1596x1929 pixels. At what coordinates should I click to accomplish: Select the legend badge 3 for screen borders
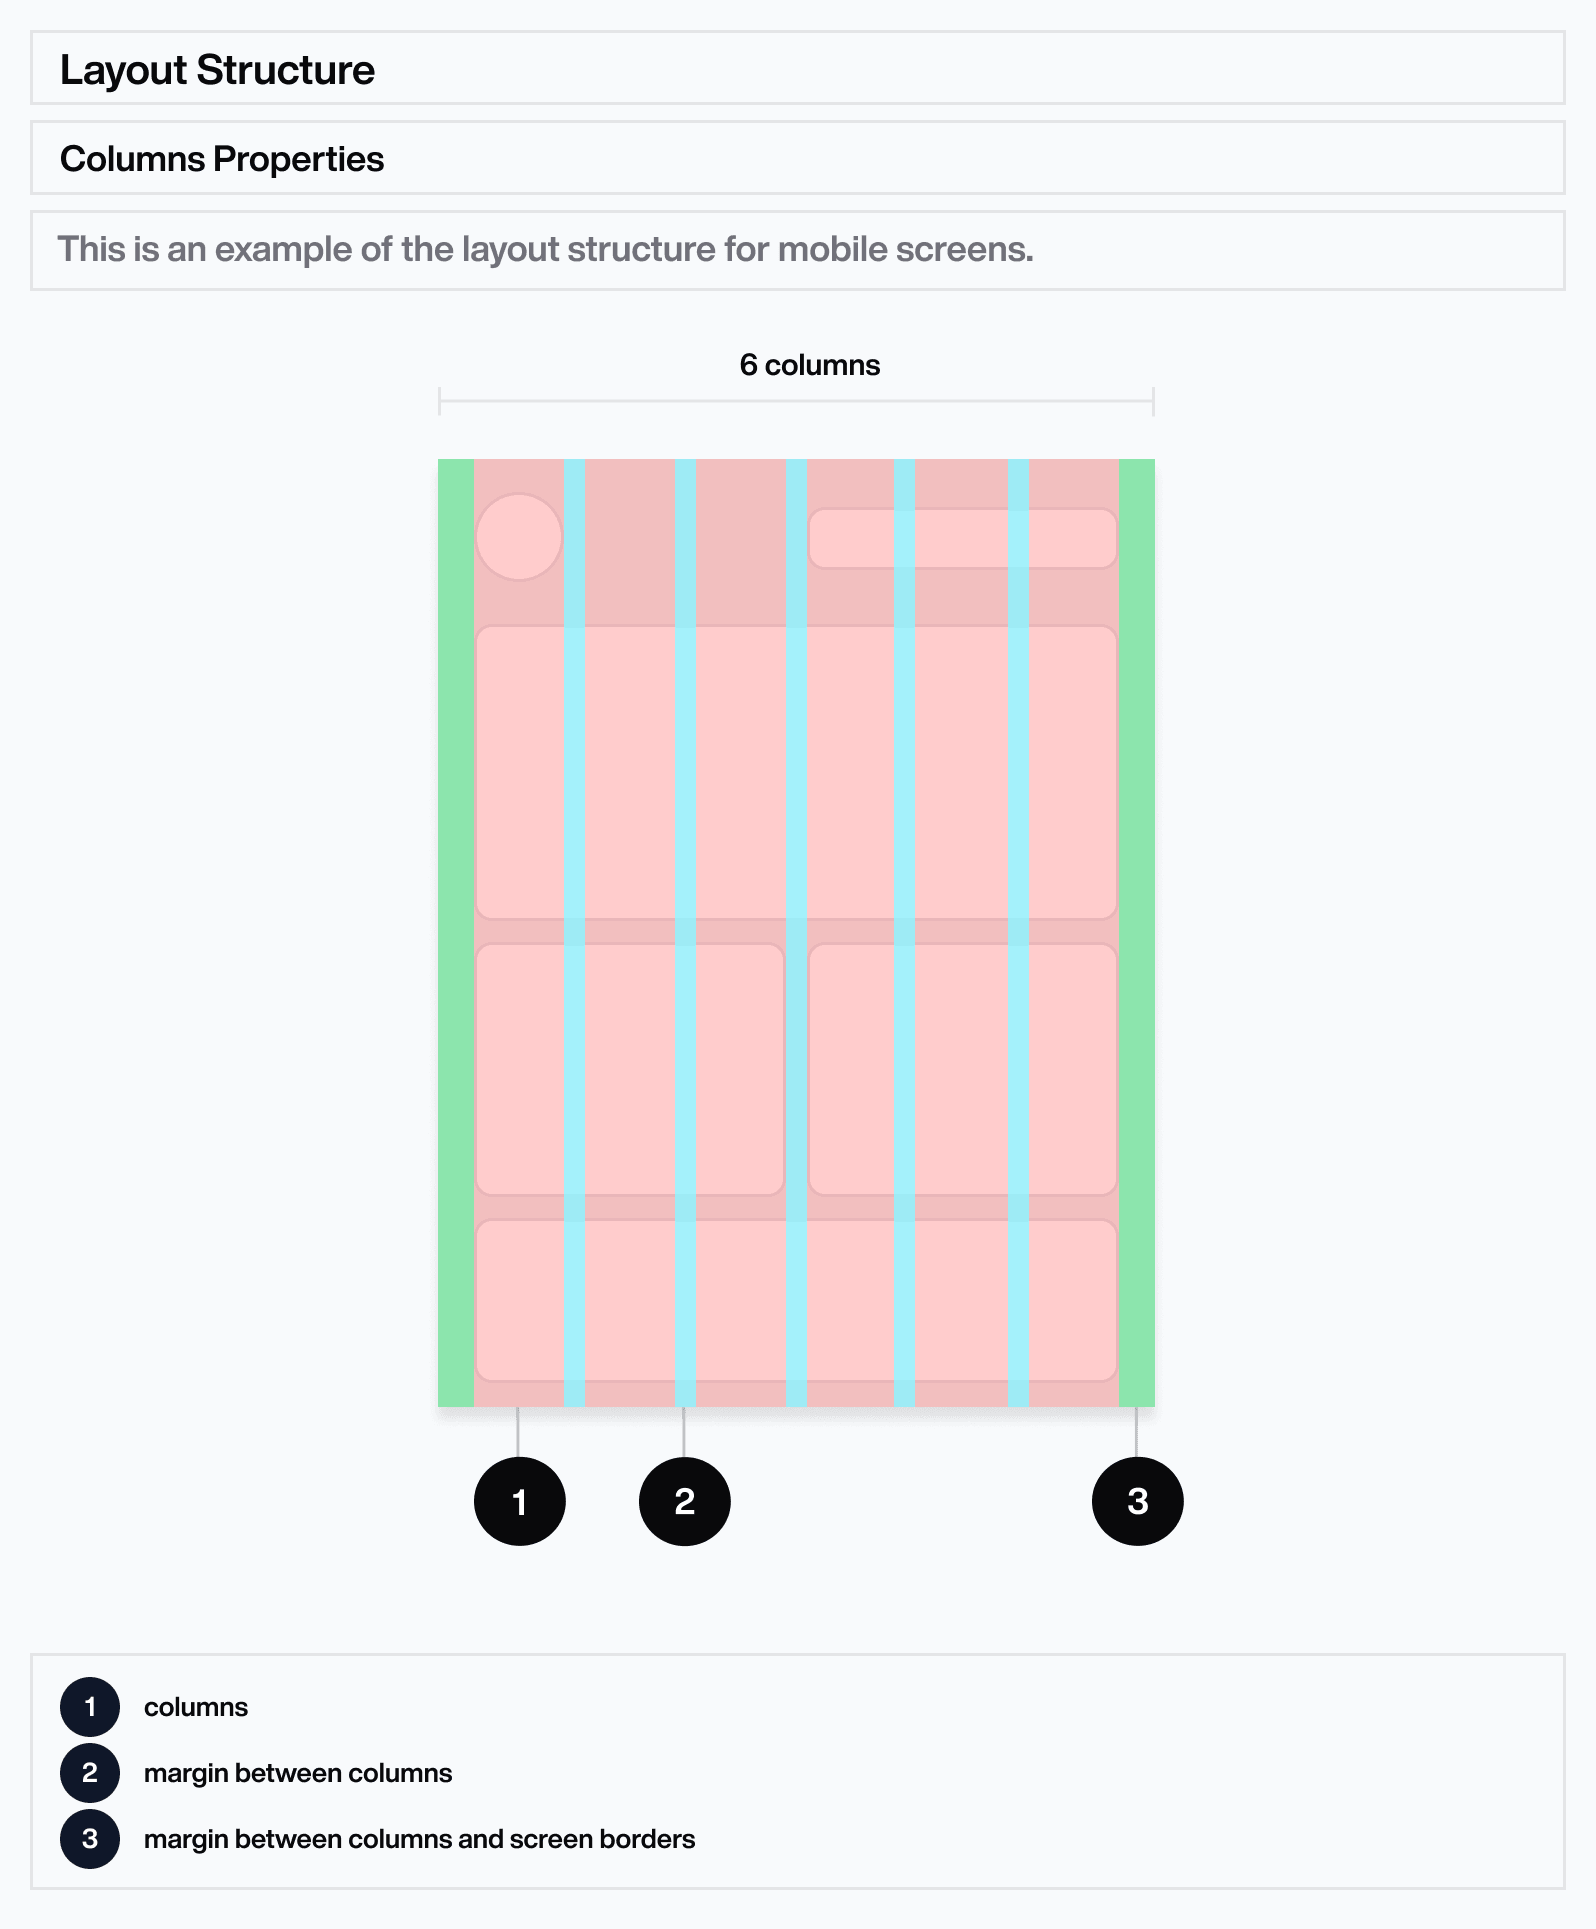pyautogui.click(x=90, y=1838)
